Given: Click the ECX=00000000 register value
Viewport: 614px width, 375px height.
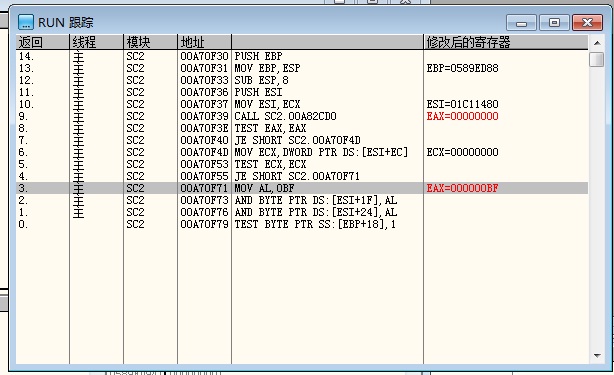Looking at the screenshot, I should point(462,152).
